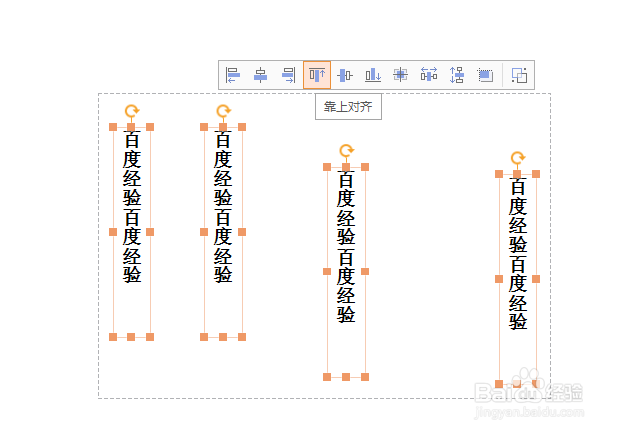
Task: Click the rotate handle of the leftmost text box
Action: click(x=132, y=111)
